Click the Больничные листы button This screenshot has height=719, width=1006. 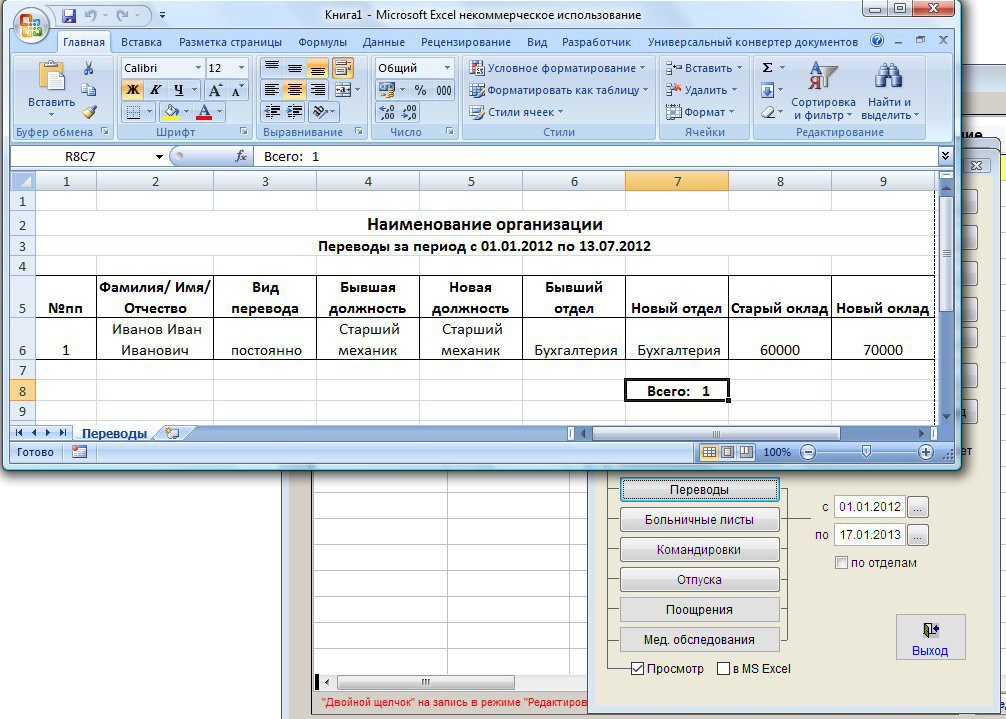[699, 520]
